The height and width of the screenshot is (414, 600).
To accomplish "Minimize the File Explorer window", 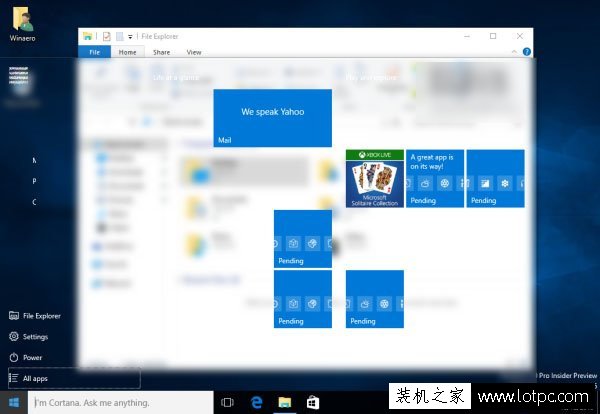I will (467, 36).
